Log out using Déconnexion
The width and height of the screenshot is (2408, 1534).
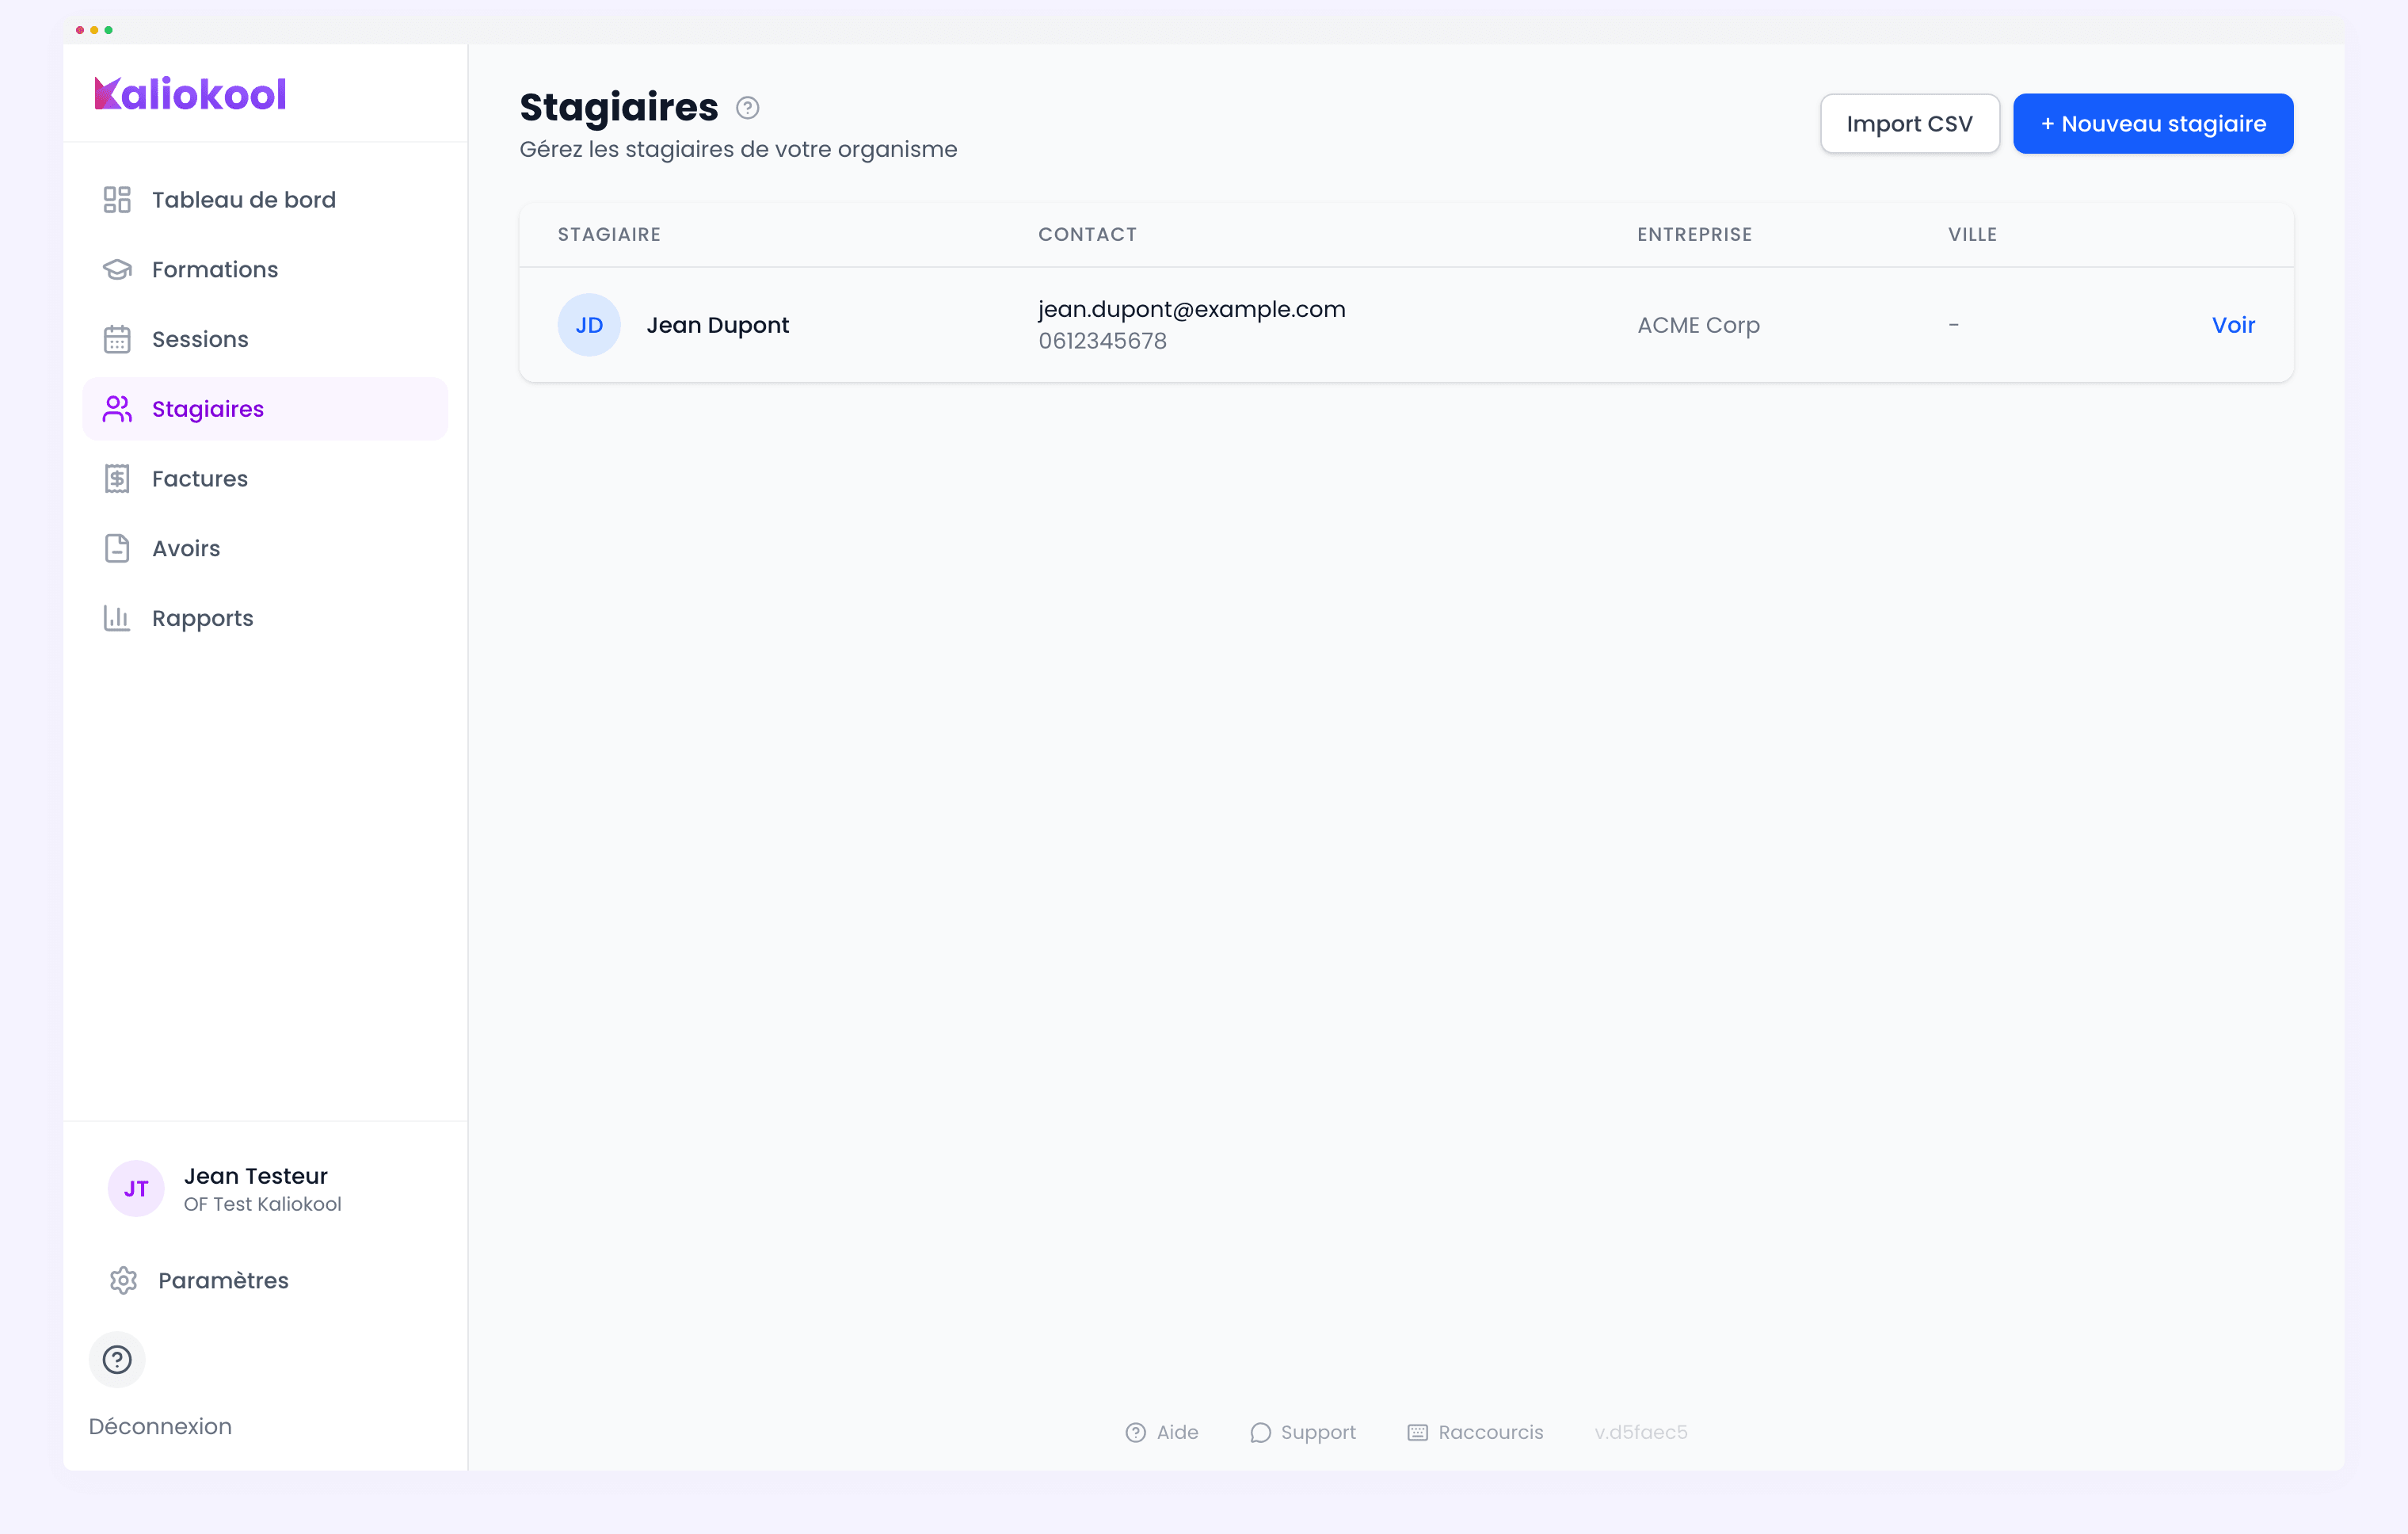tap(160, 1426)
